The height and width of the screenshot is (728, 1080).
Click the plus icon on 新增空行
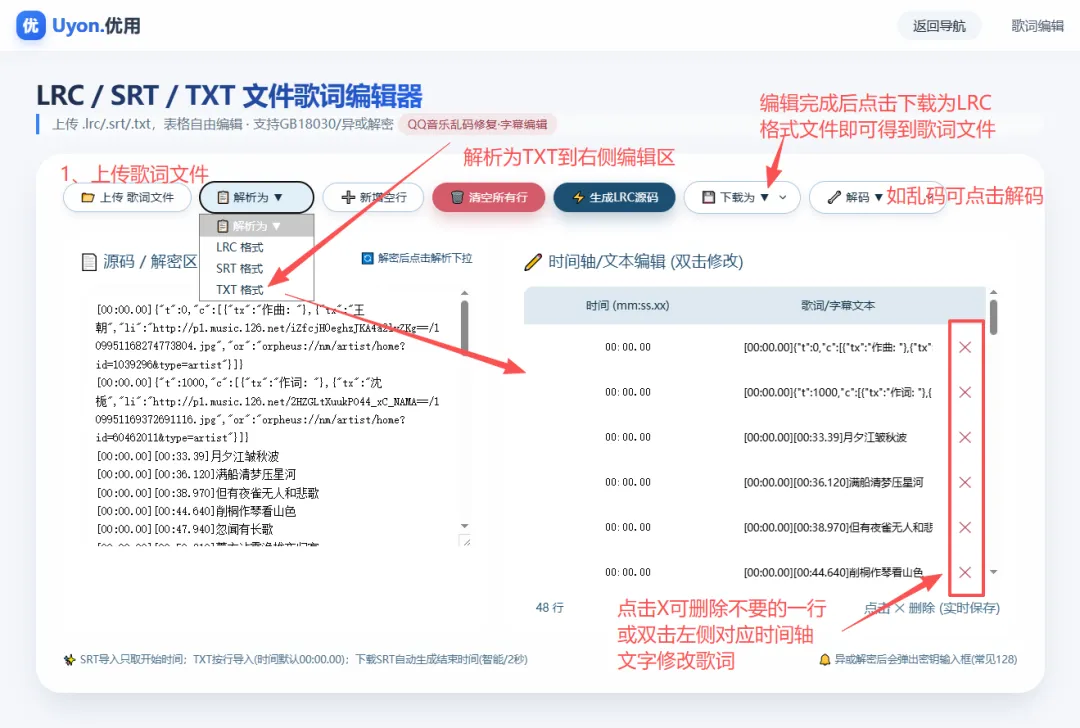point(349,198)
